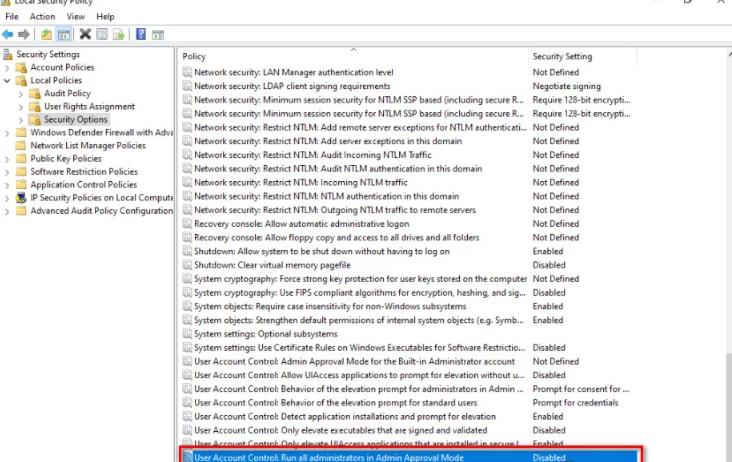Select Advanced Audit Policy Configuration tree item

click(x=101, y=211)
